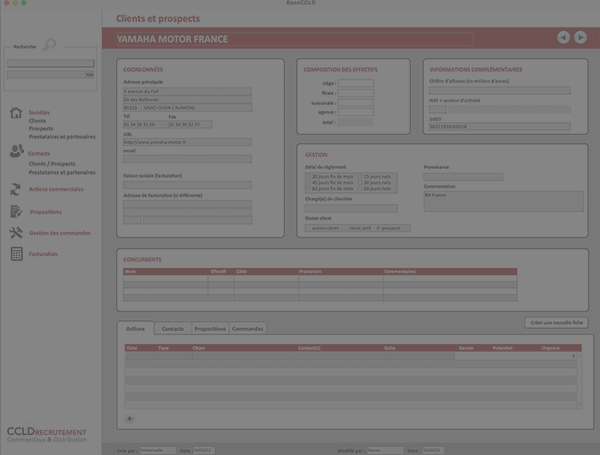Screen dimensions: 600x455
Task: Switch to the Commandes tab
Action: pyautogui.click(x=248, y=329)
